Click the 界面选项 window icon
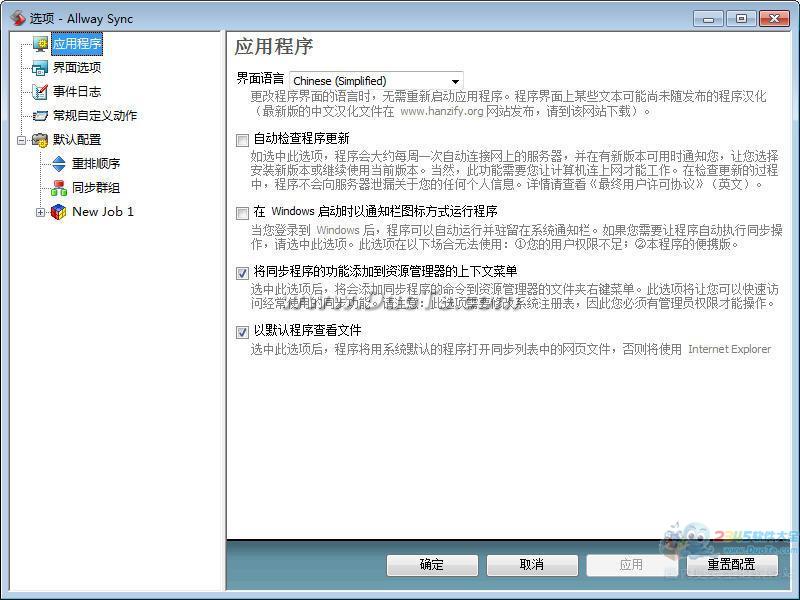 coord(39,68)
